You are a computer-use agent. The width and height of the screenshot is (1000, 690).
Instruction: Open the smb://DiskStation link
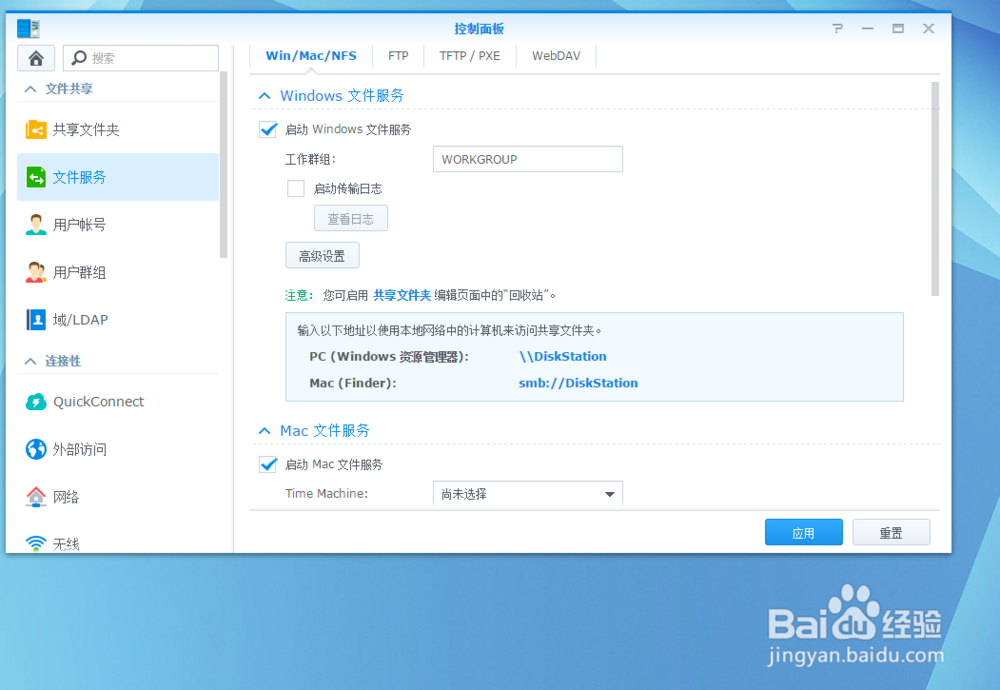[578, 382]
